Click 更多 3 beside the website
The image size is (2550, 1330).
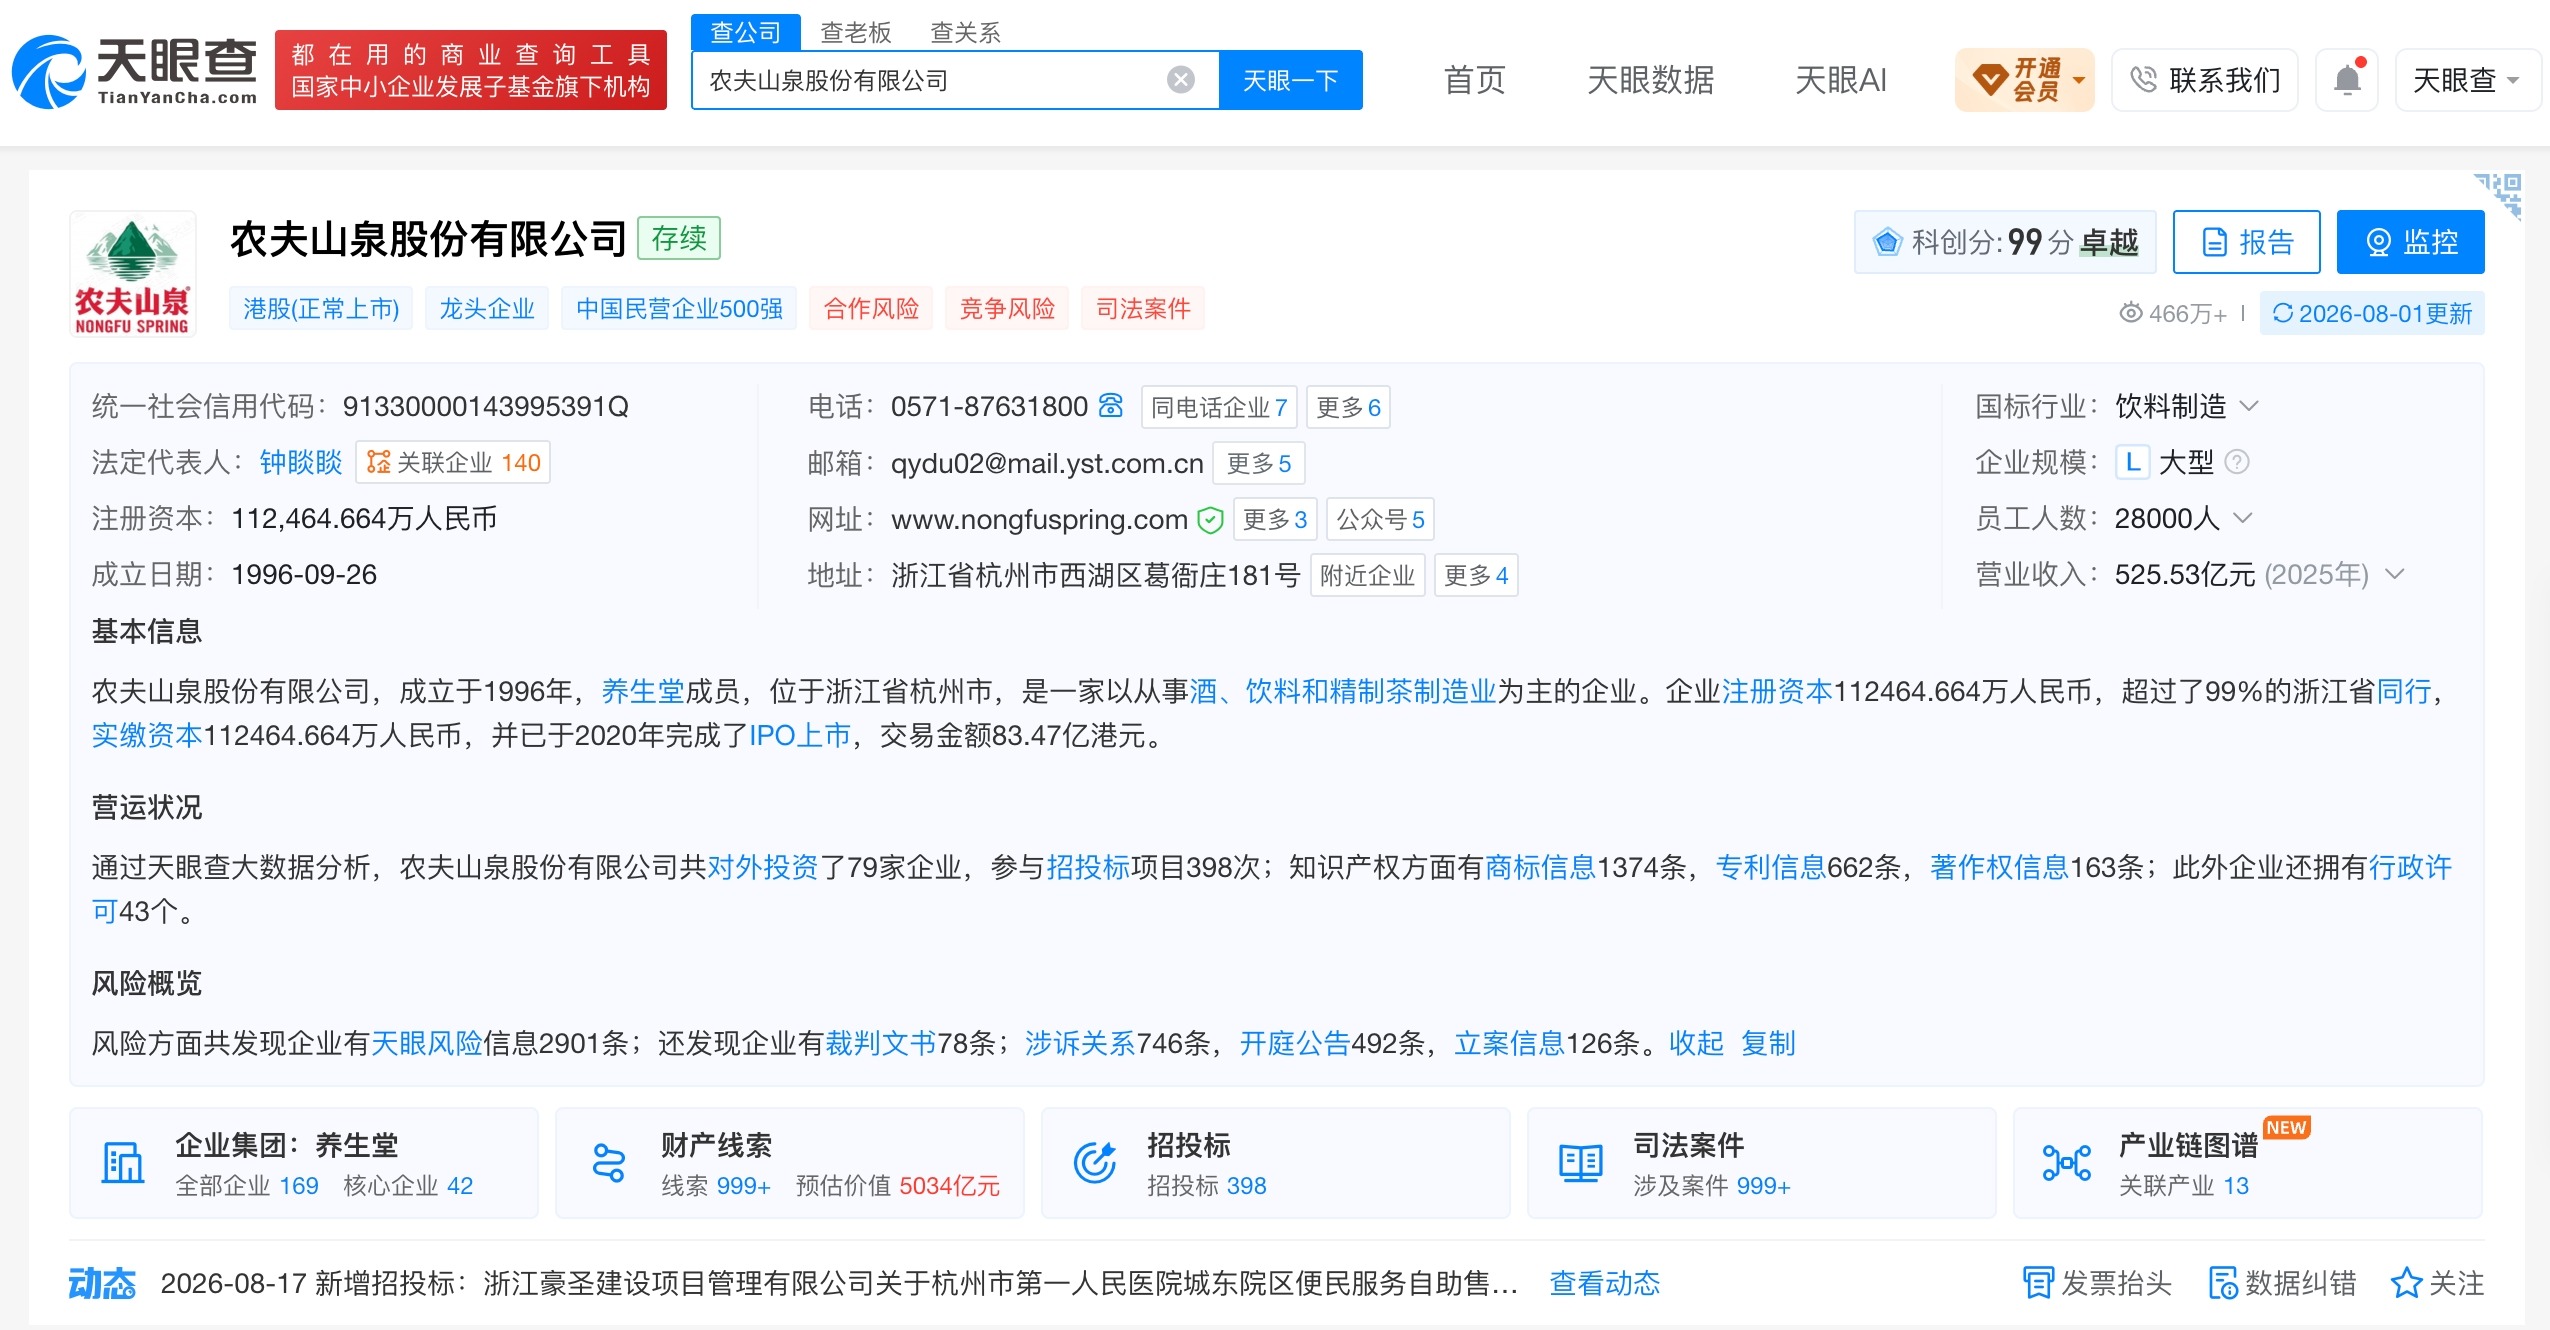1275,519
